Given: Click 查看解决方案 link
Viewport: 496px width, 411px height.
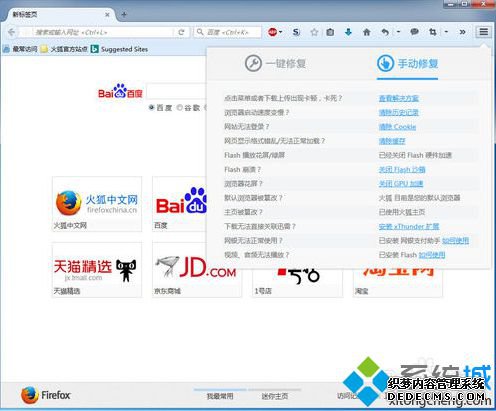Looking at the screenshot, I should pos(399,98).
